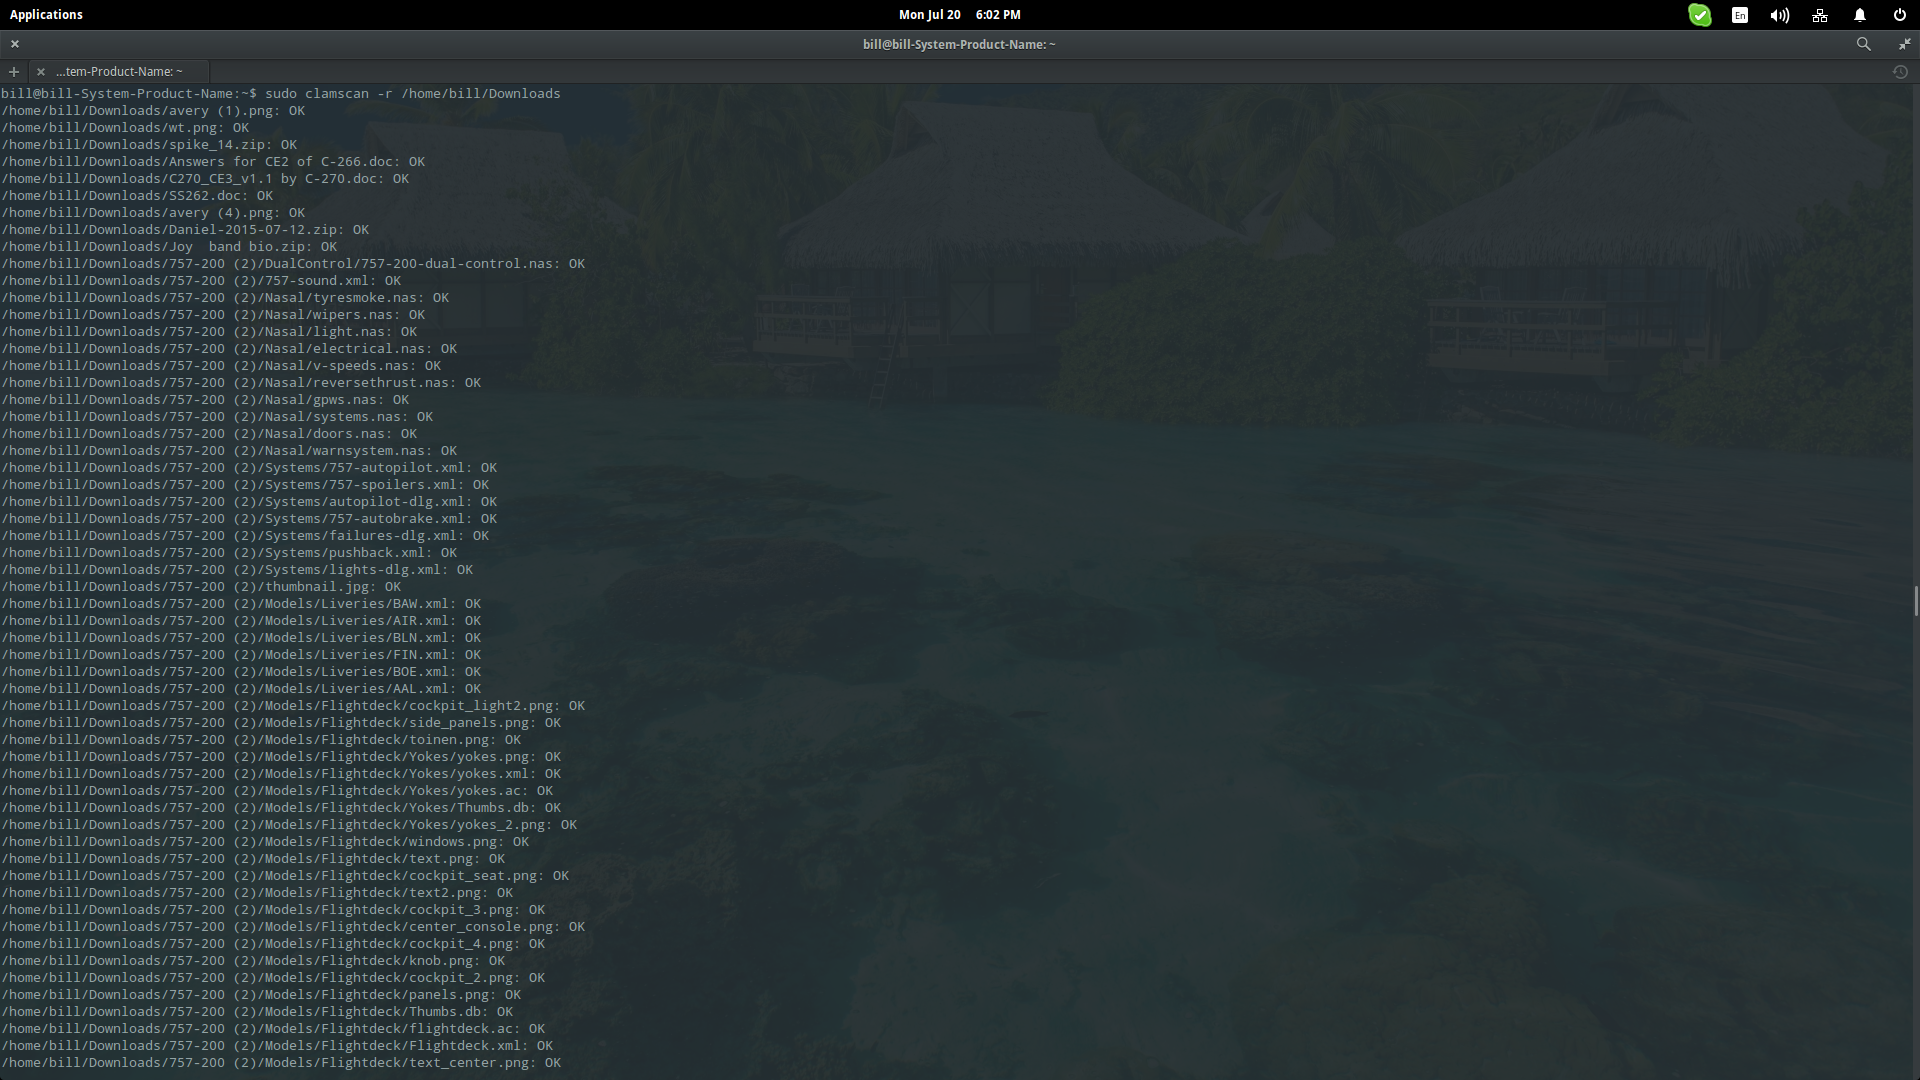The image size is (1920, 1080).
Task: Click the Yokes/yokes.xml line
Action: pyautogui.click(x=281, y=773)
